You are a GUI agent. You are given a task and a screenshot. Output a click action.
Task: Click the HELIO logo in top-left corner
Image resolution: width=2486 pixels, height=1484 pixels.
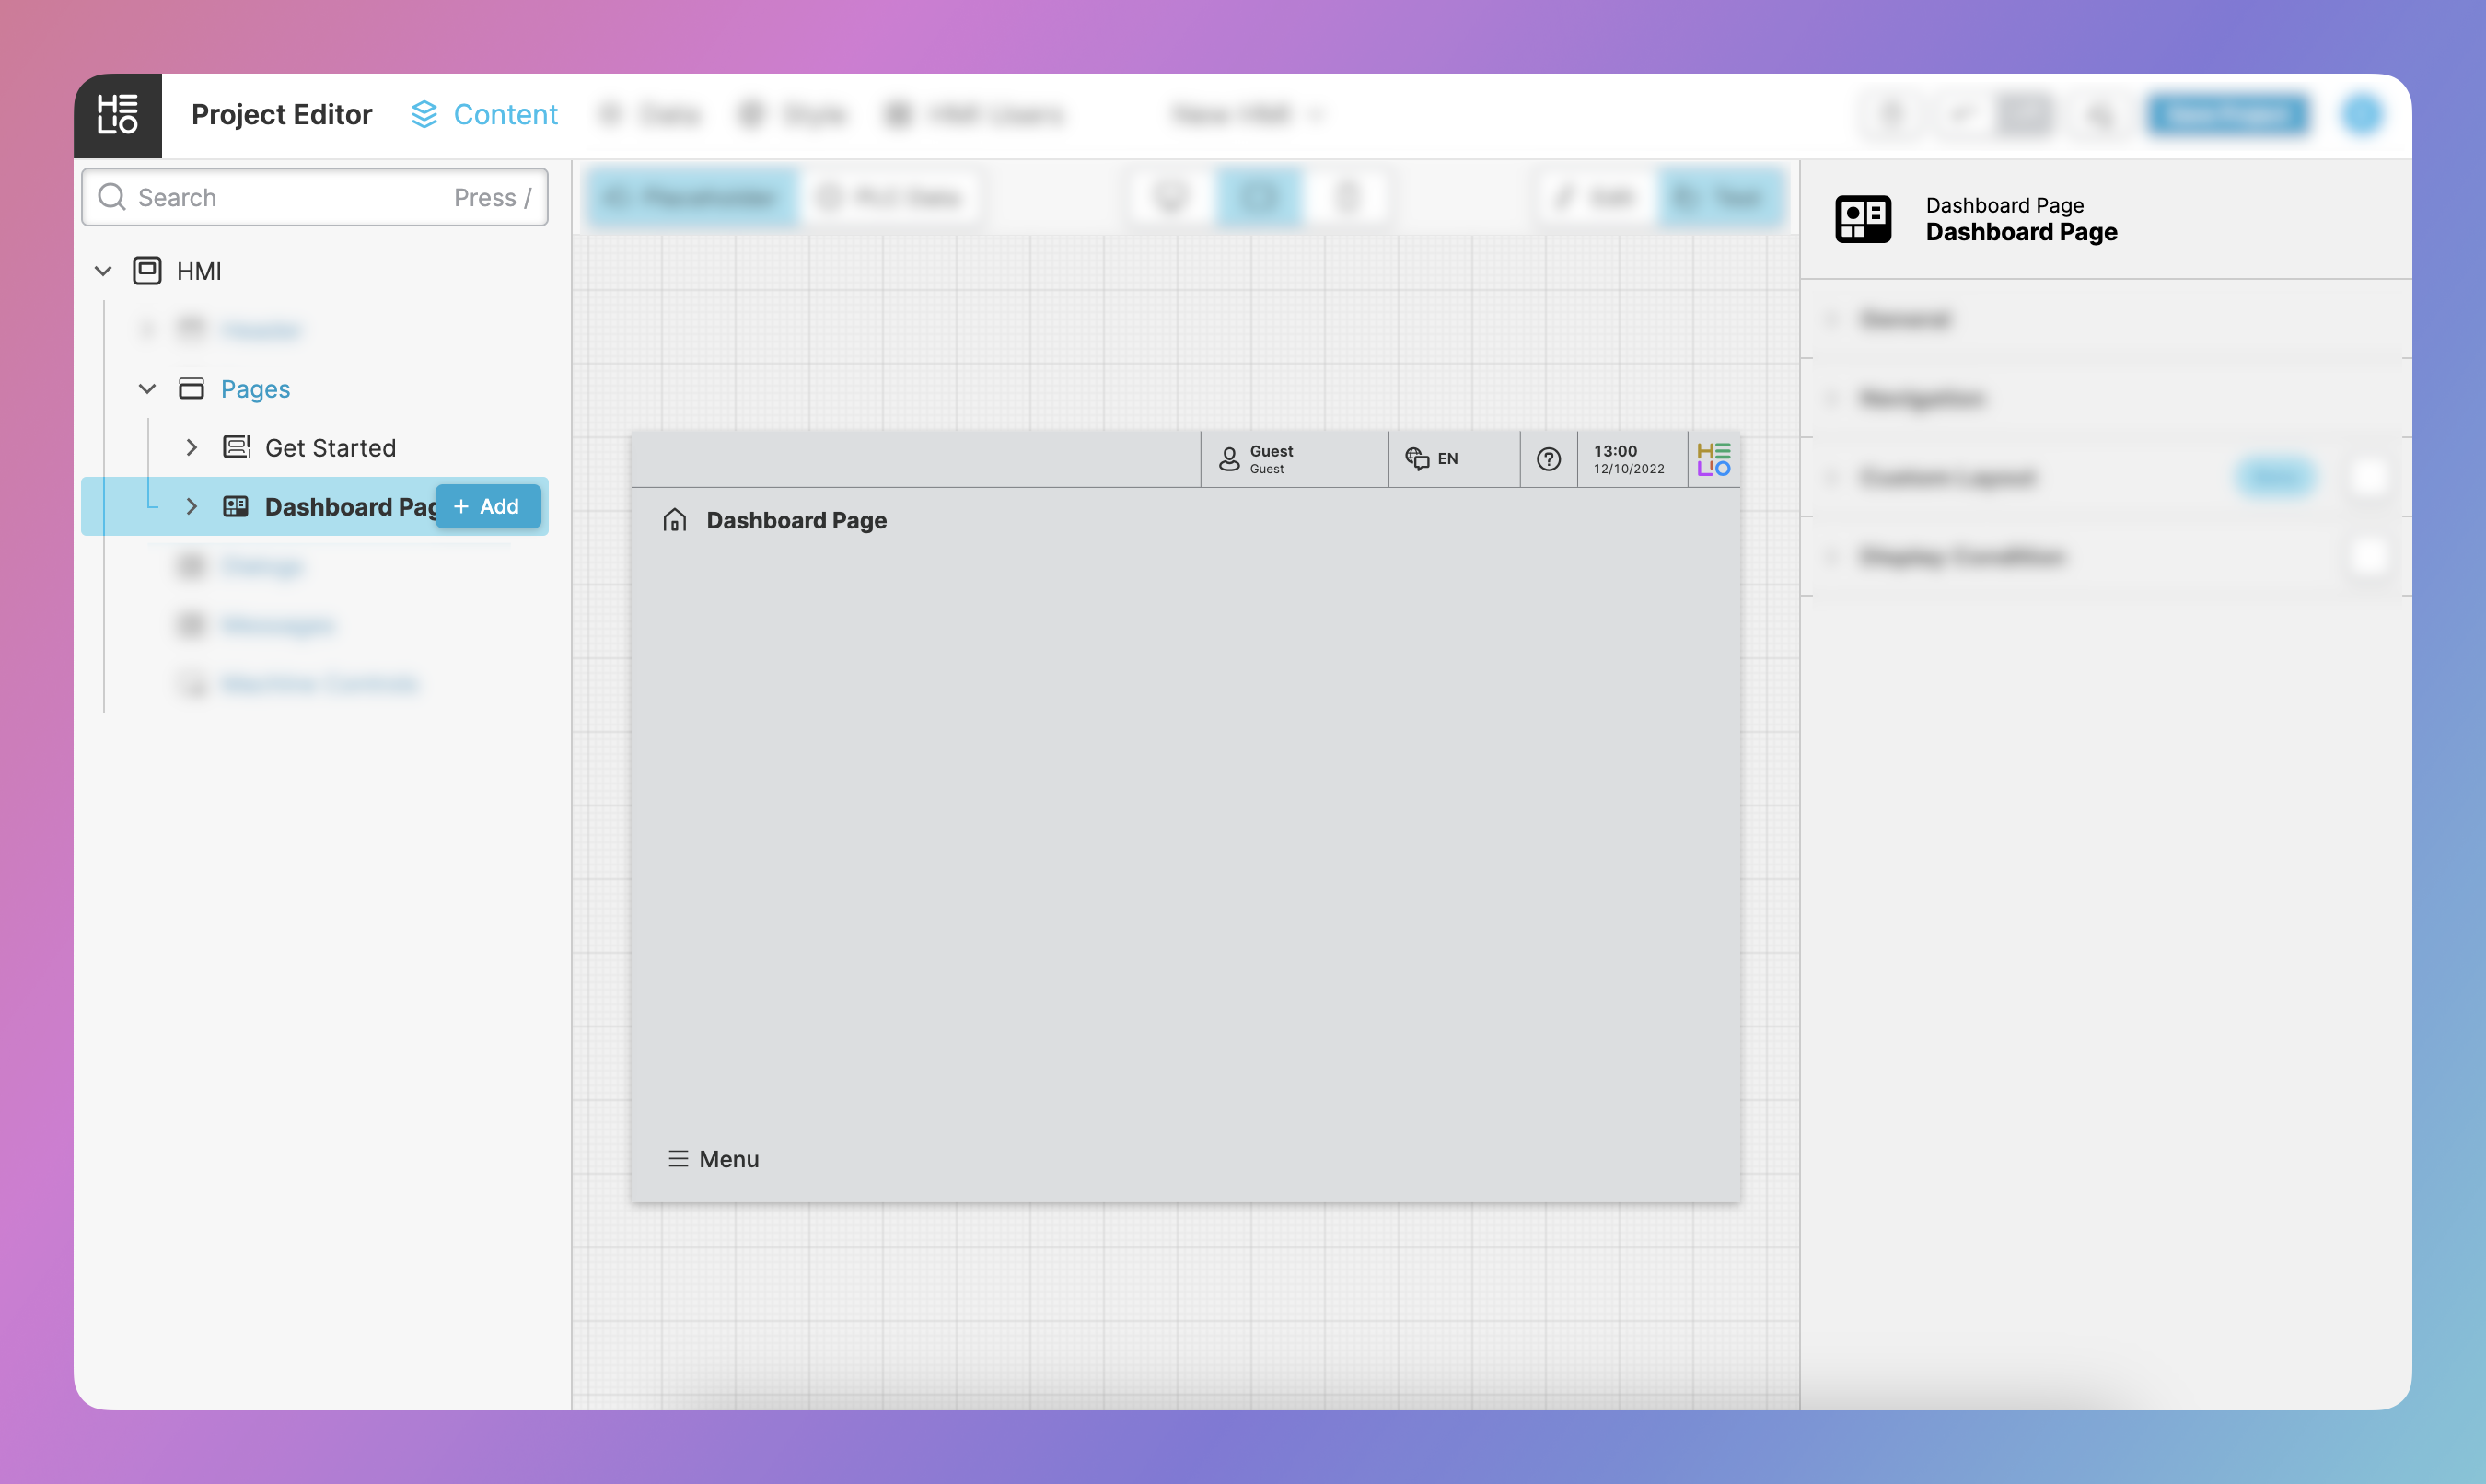tap(117, 115)
